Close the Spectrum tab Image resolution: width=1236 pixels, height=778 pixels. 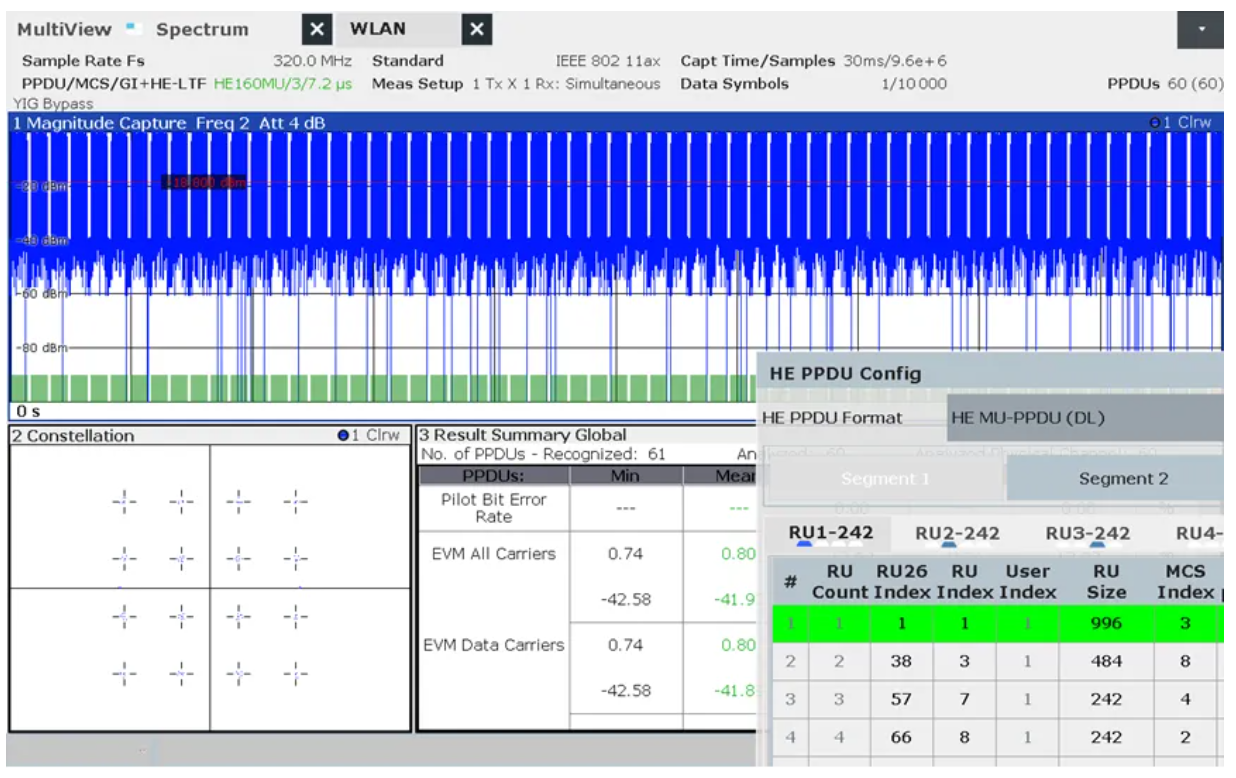pyautogui.click(x=317, y=30)
